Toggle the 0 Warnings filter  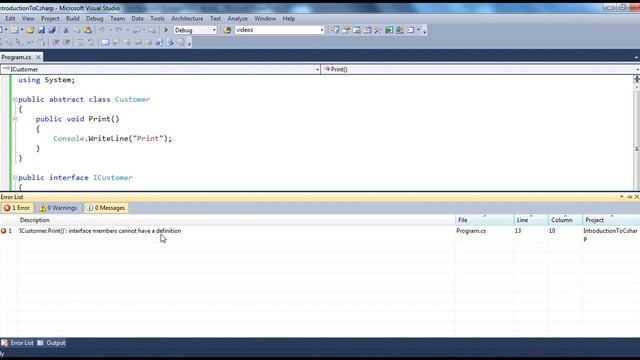tap(58, 208)
